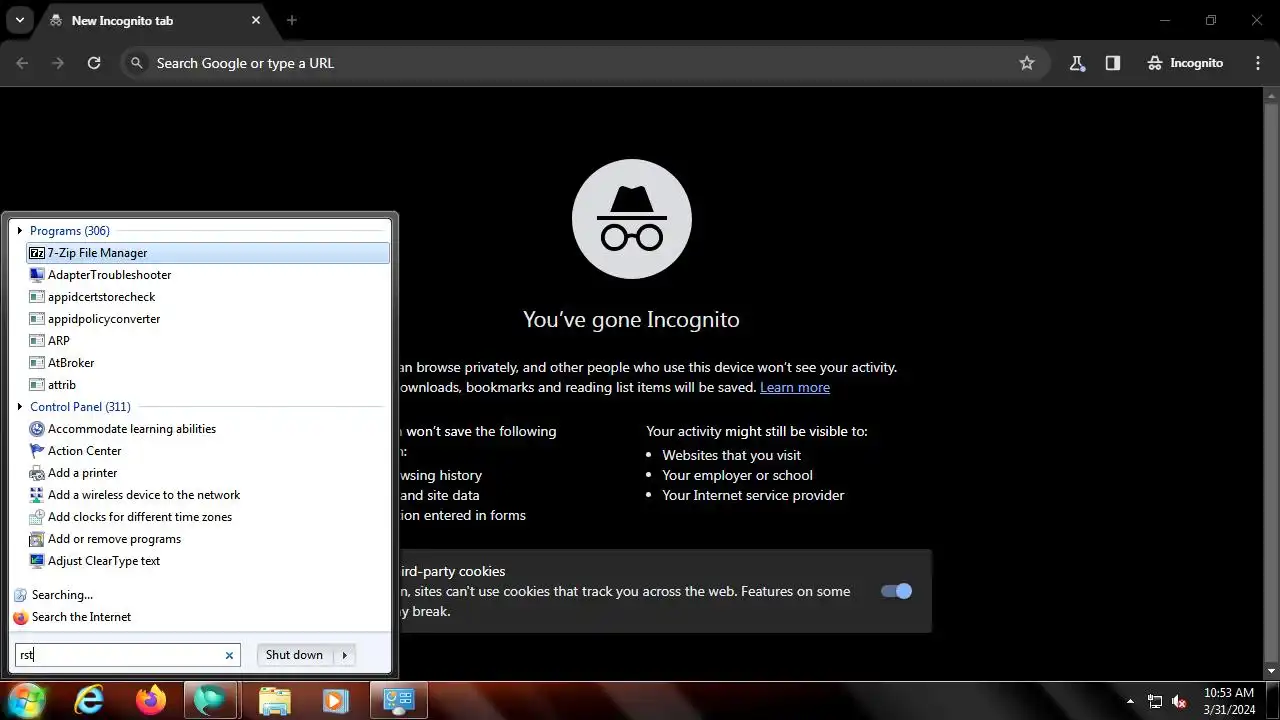Open 7-Zip File Manager result
The width and height of the screenshot is (1280, 720).
click(x=207, y=253)
